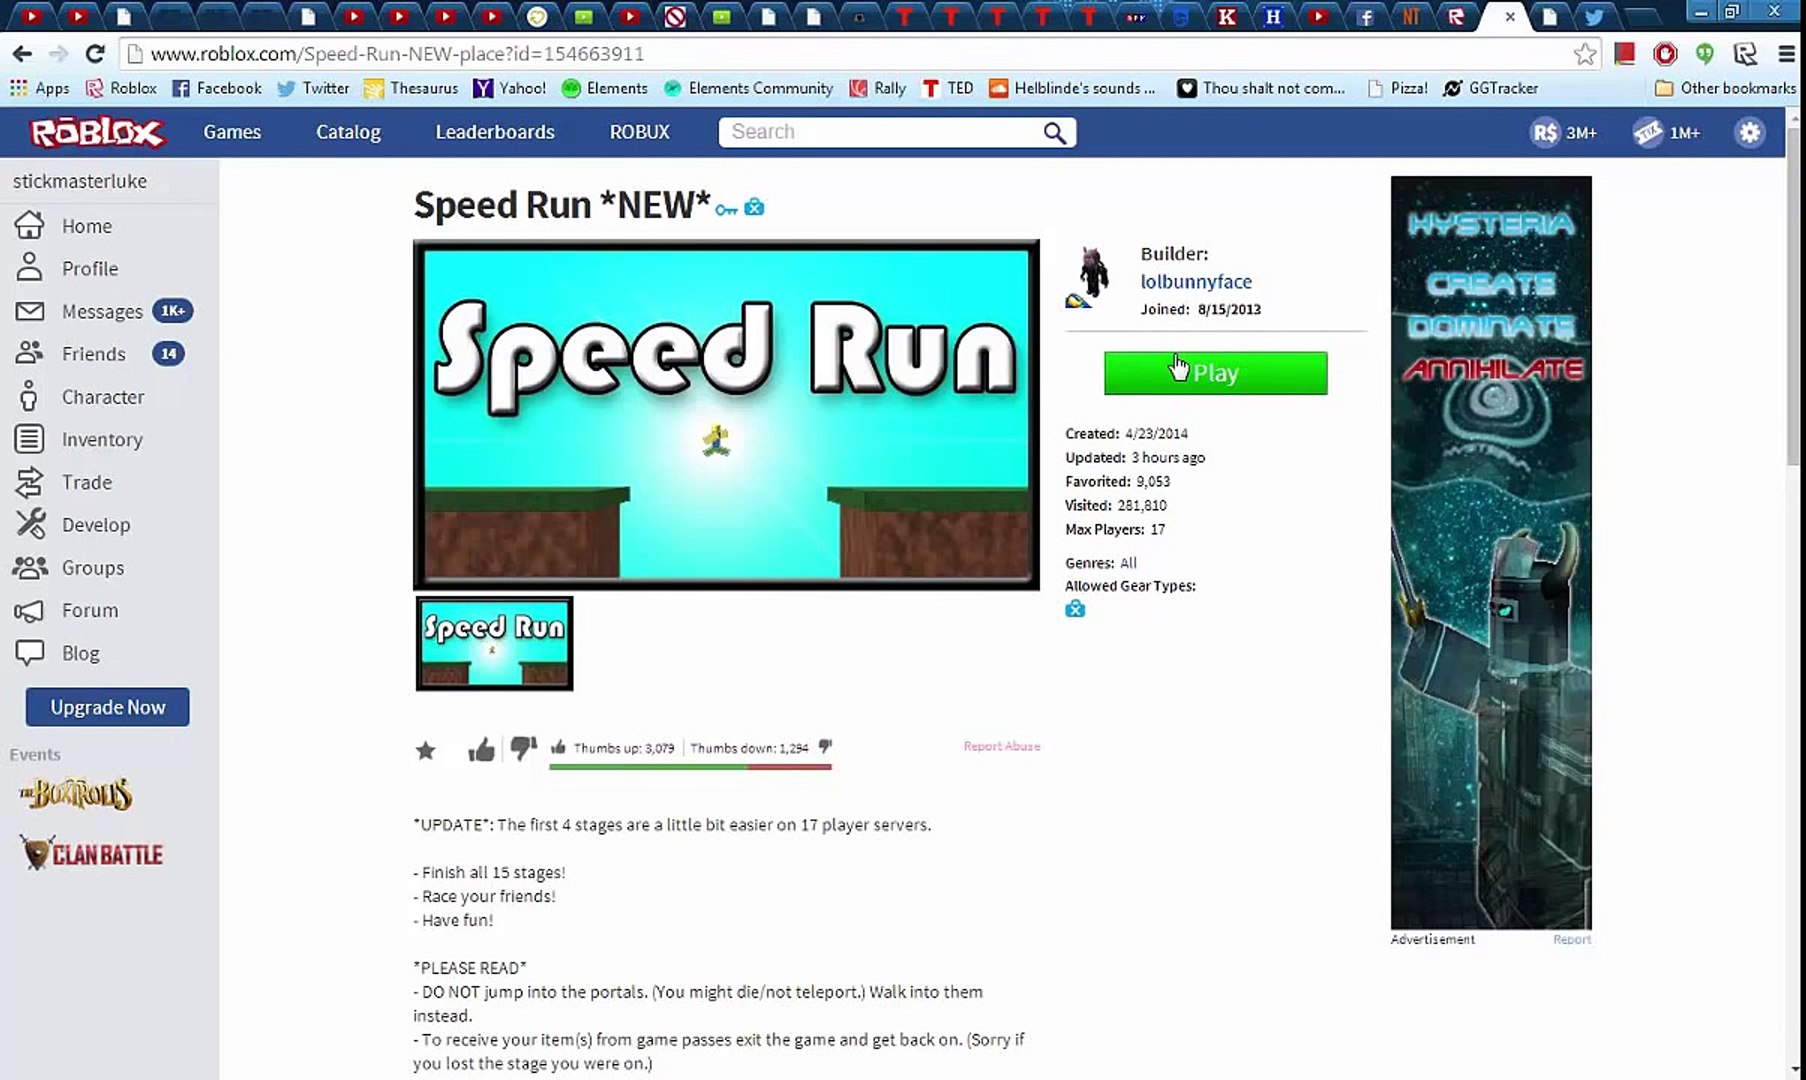The width and height of the screenshot is (1806, 1080).
Task: Open the Apps bookmarks shortcut
Action: click(40, 88)
